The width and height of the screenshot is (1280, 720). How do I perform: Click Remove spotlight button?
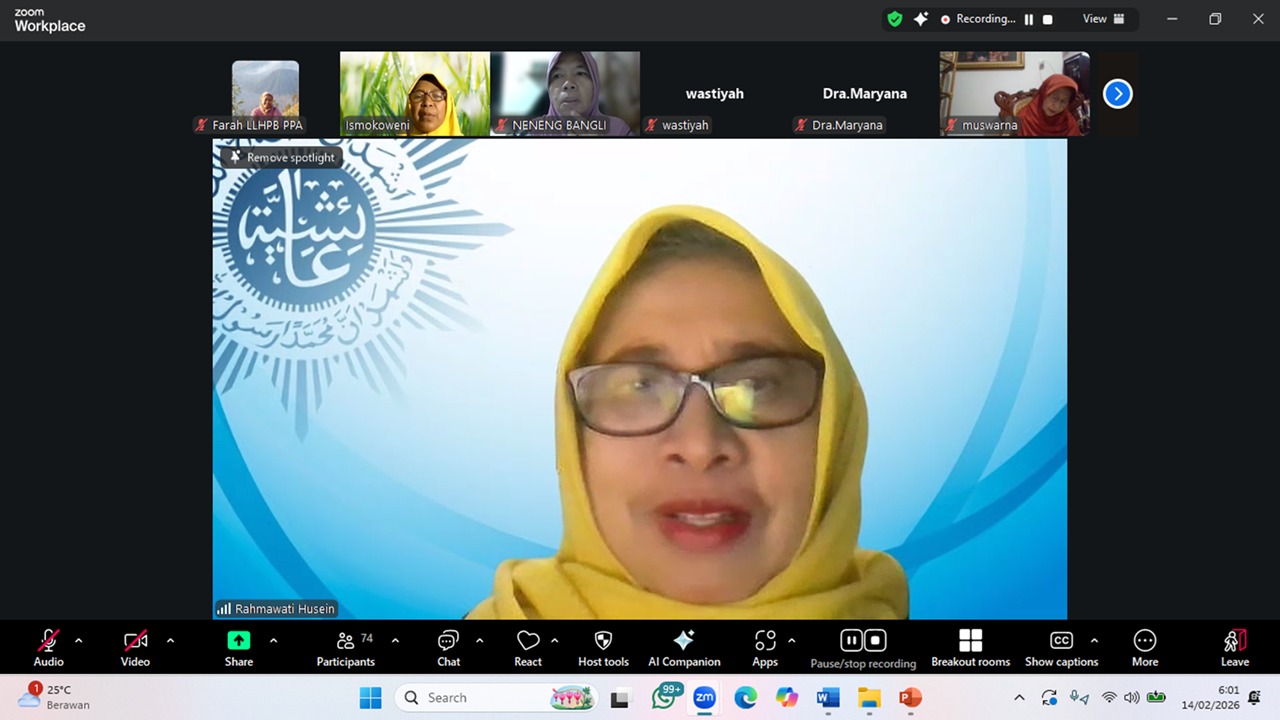pyautogui.click(x=282, y=157)
